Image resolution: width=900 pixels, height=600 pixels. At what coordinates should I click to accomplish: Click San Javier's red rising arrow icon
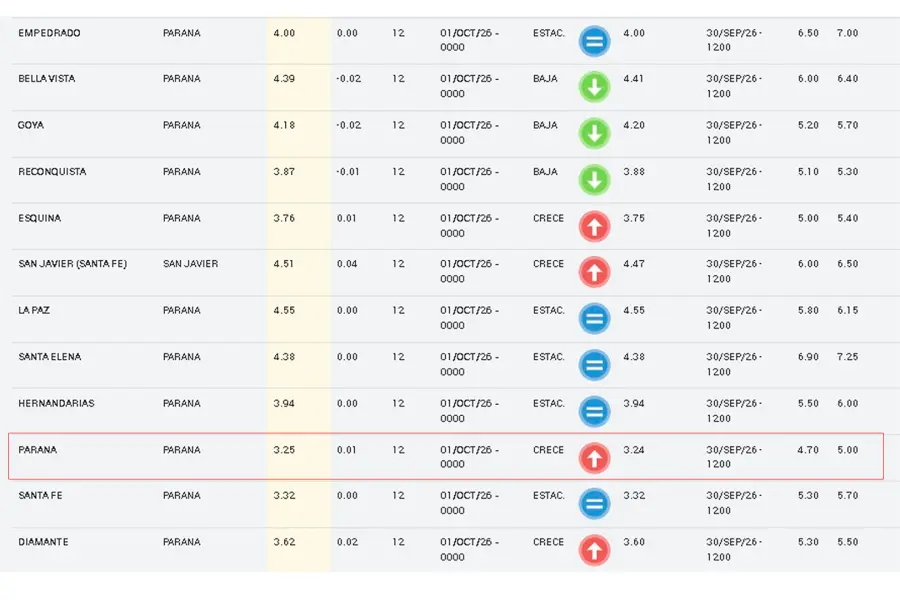tap(594, 272)
